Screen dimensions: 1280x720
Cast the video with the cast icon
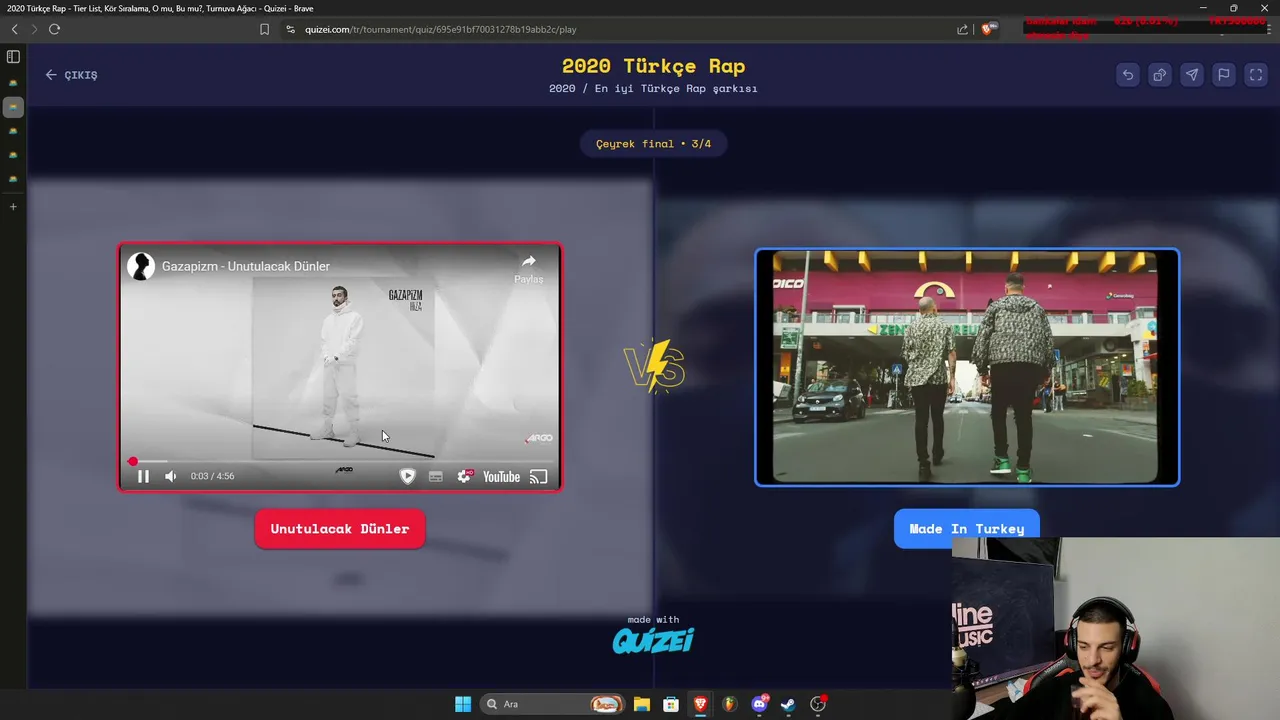(x=539, y=477)
